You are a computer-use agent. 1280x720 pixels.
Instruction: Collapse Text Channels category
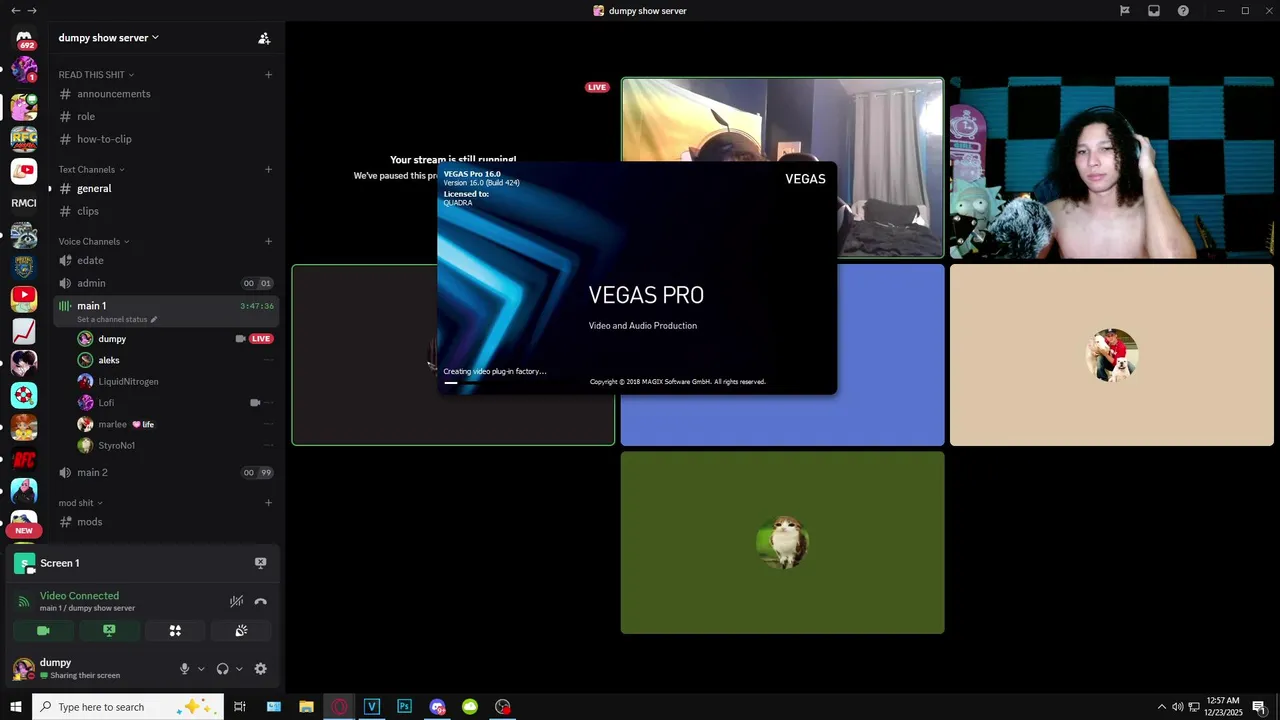[x=91, y=169]
